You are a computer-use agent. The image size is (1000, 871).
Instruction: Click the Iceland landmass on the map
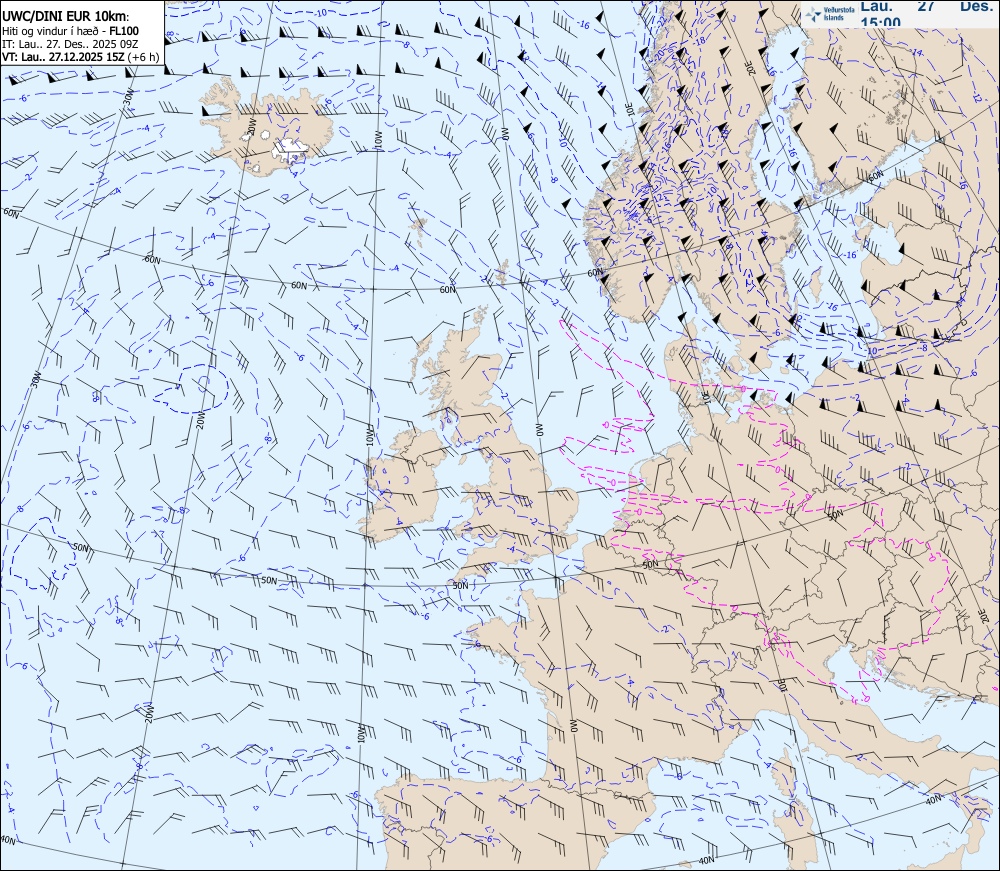click(266, 126)
